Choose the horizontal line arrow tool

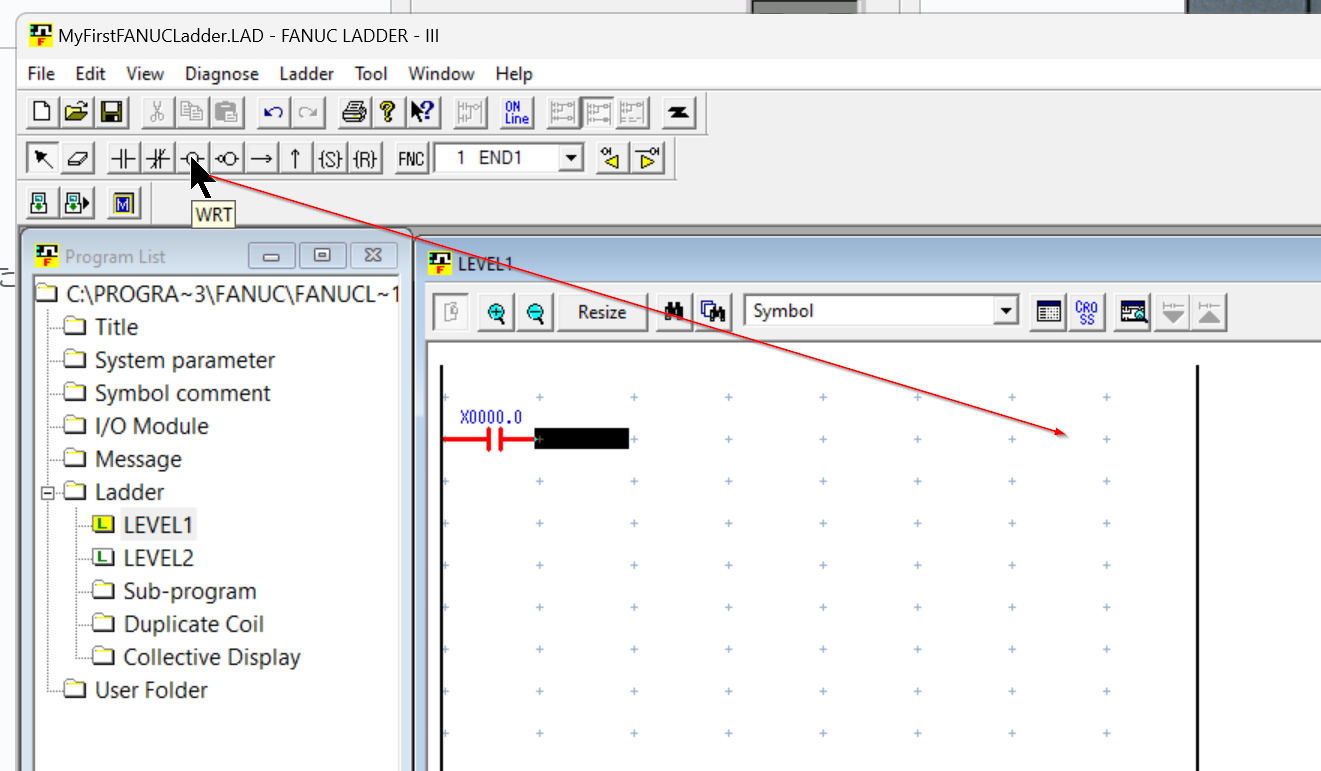pyautogui.click(x=261, y=157)
